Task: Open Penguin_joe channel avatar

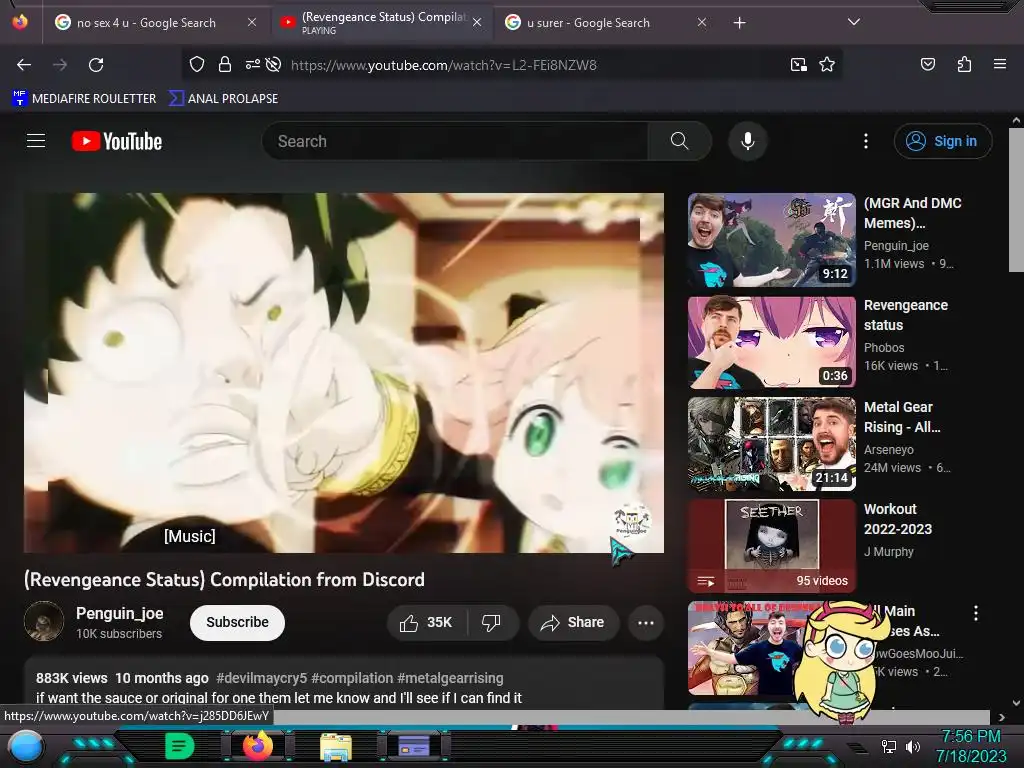Action: pos(44,621)
